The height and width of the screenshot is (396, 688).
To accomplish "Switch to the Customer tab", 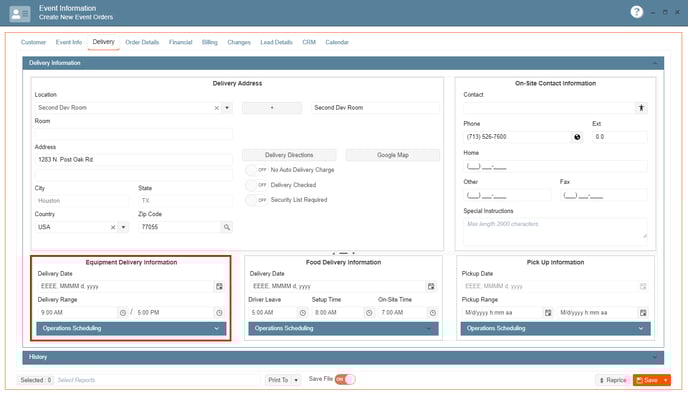I will pos(33,42).
